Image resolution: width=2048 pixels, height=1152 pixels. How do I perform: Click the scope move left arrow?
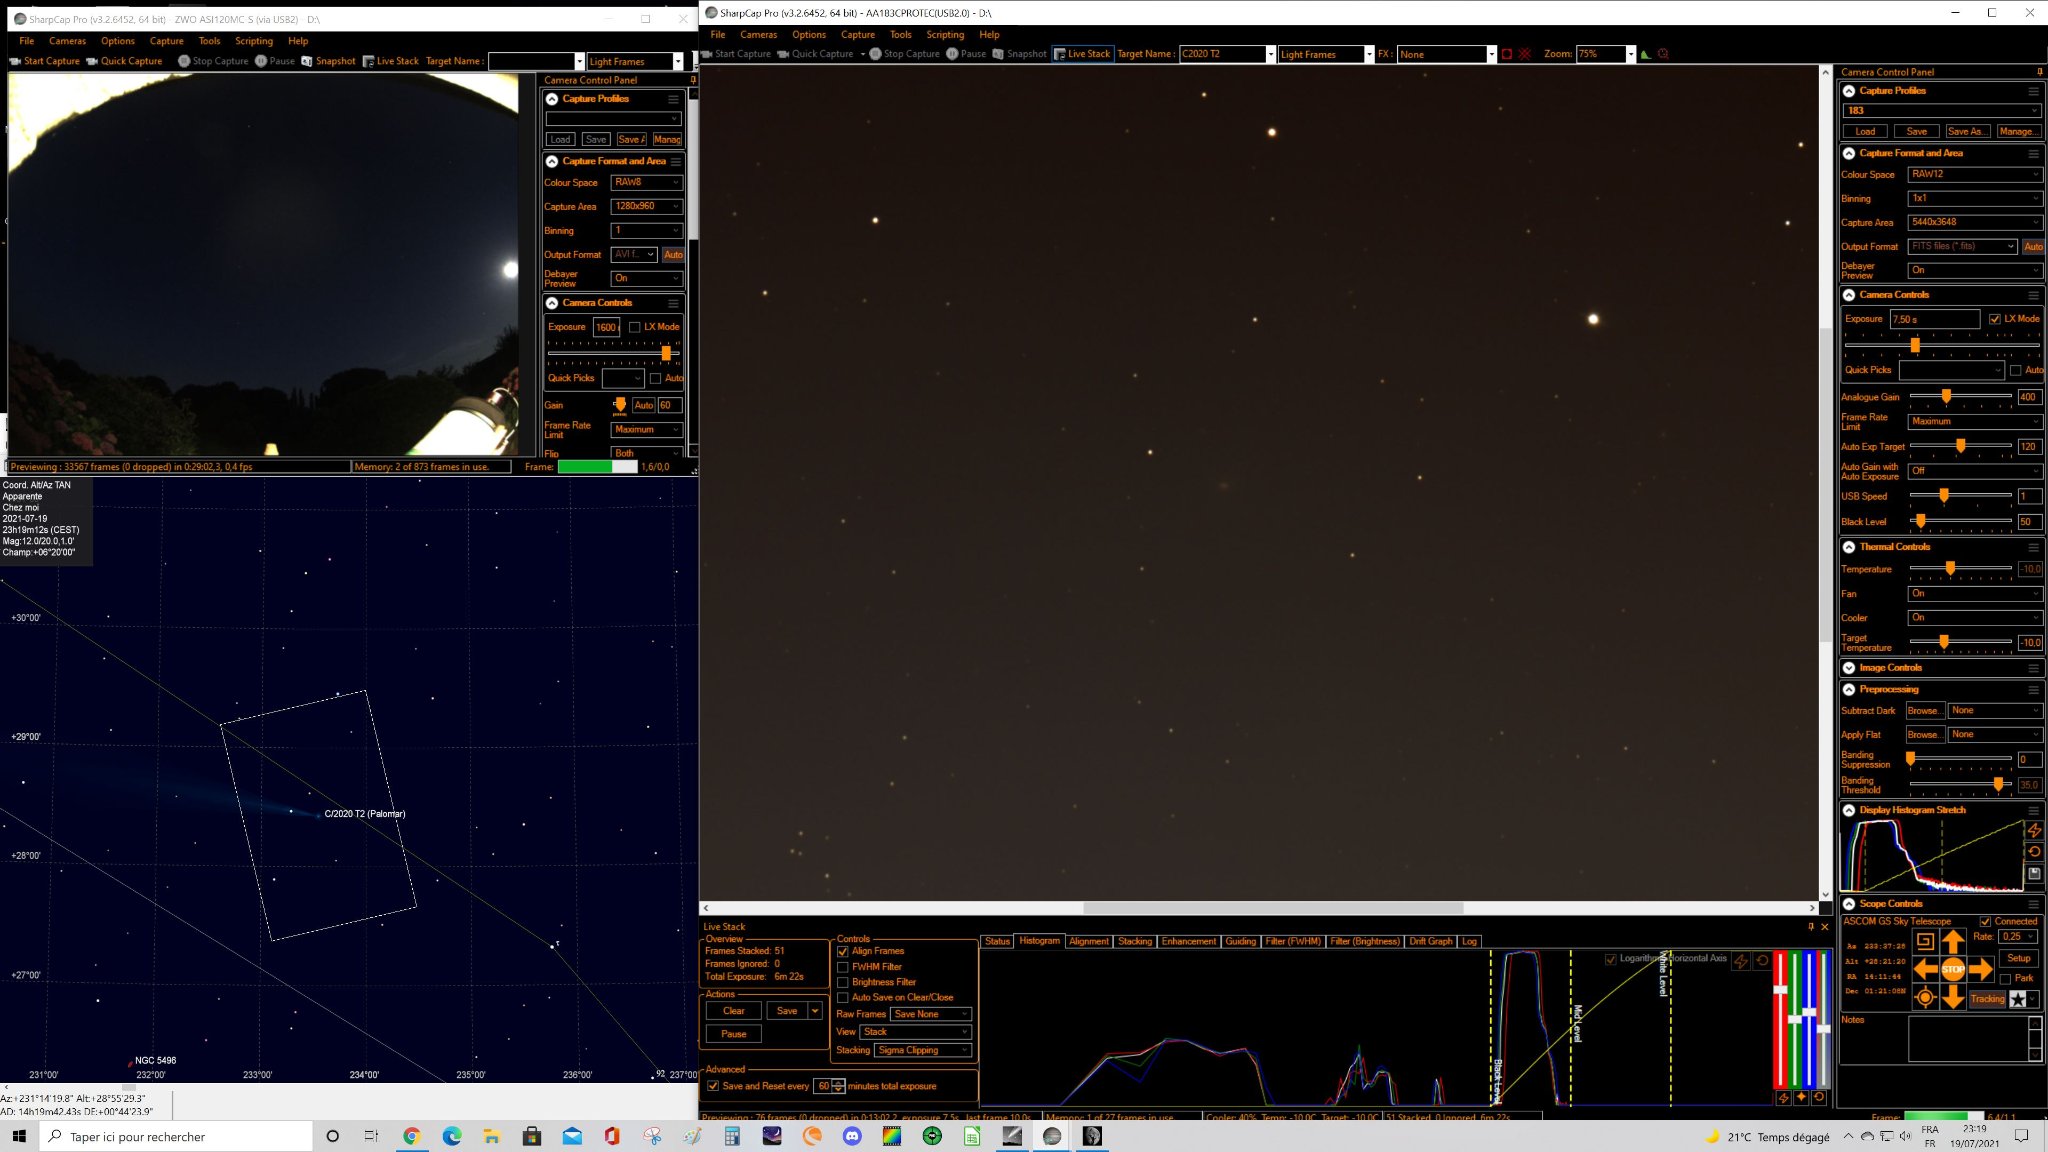(1925, 969)
